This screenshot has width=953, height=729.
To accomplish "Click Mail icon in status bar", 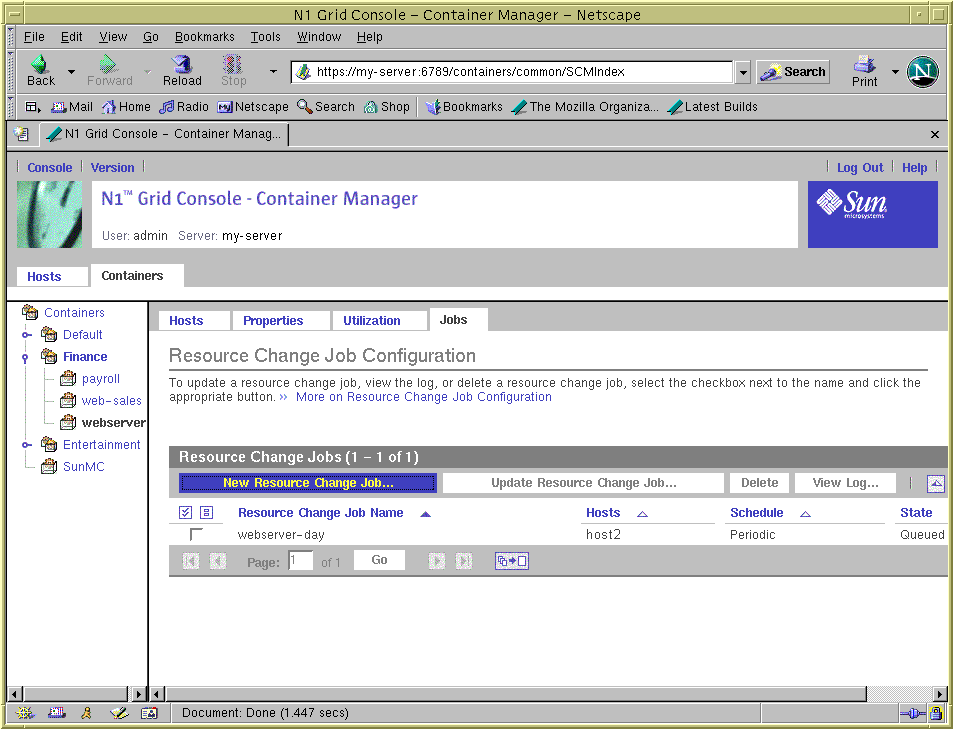I will (57, 713).
